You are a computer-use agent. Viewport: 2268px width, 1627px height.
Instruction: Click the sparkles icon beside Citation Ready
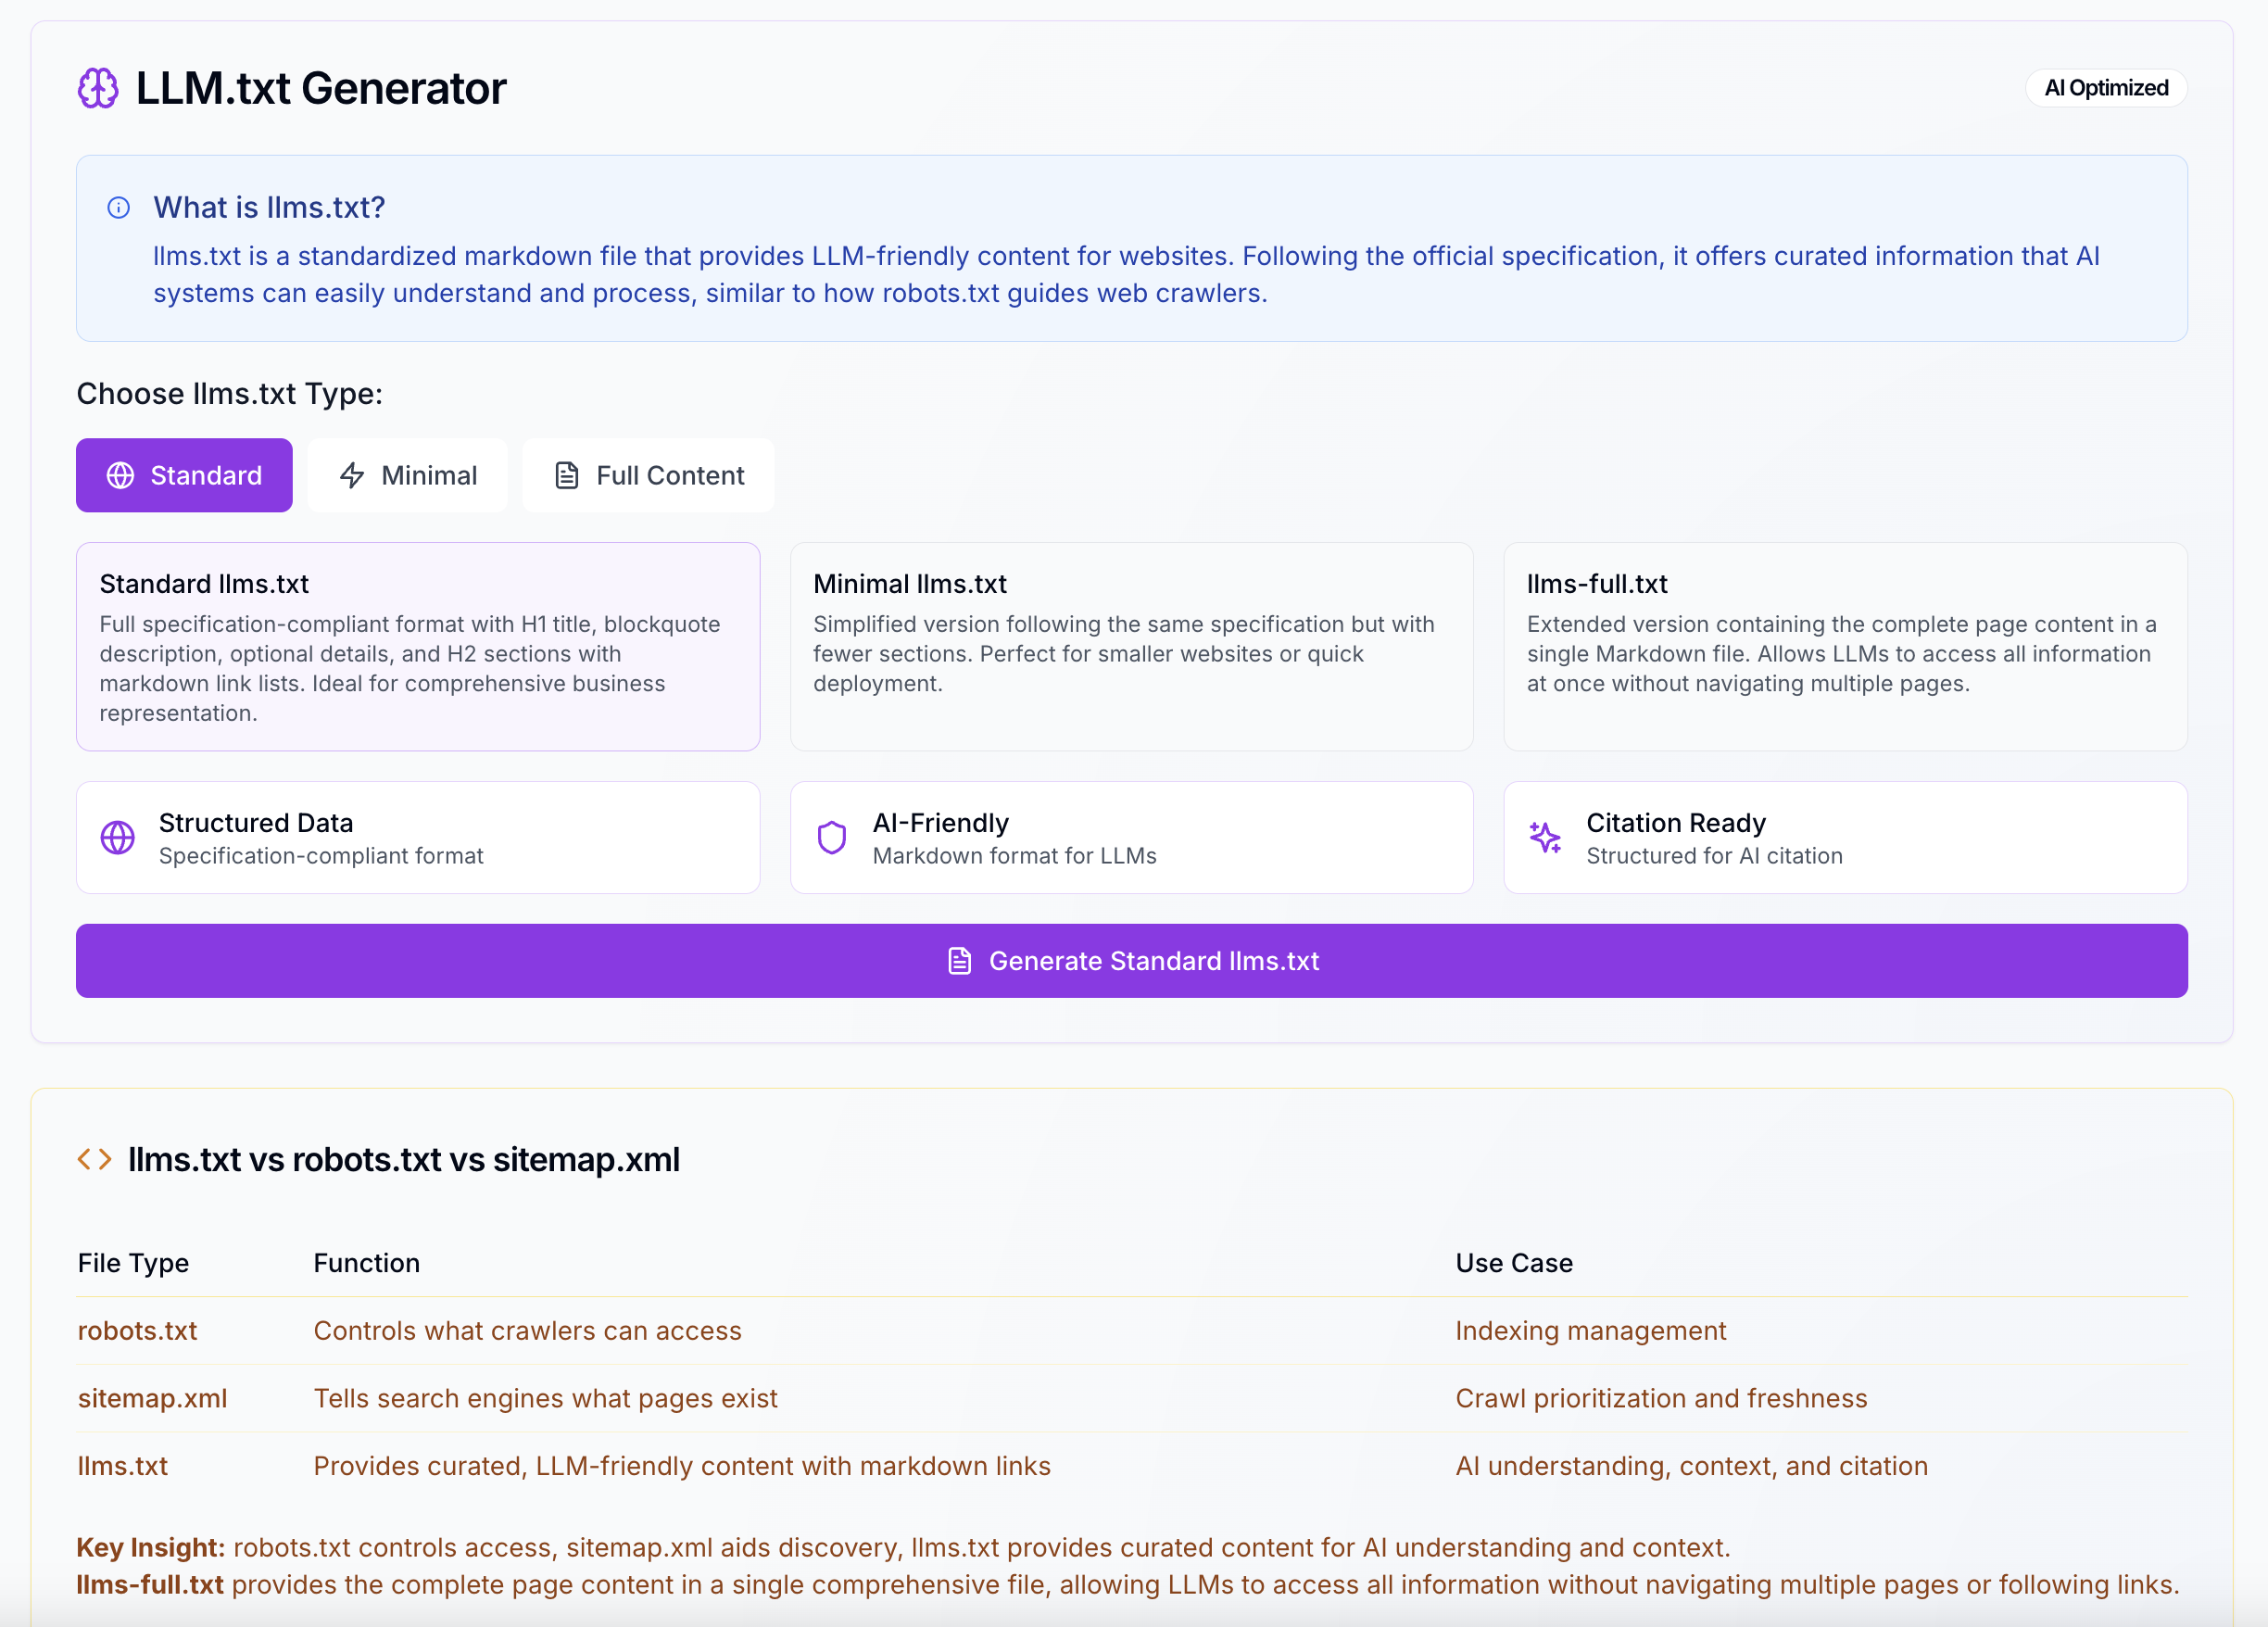(x=1545, y=838)
